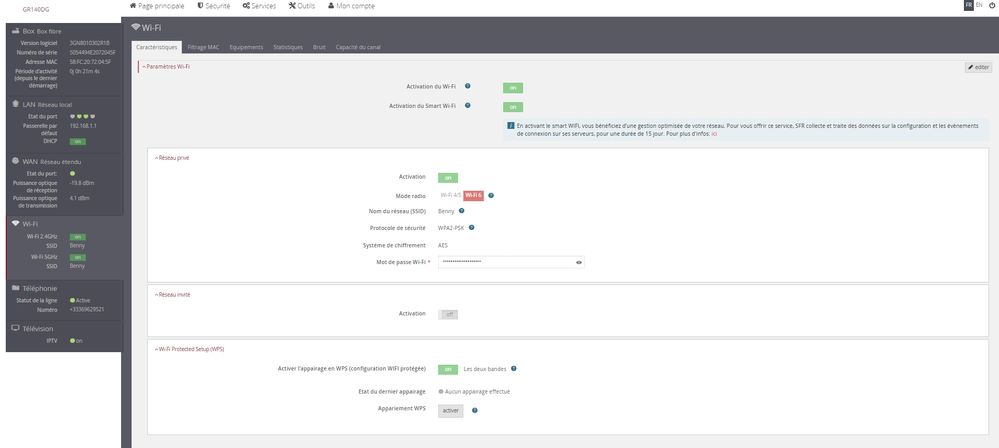Collapse the Wi-Fi Protected Setup (WPS) section
The image size is (999, 448).
coord(189,349)
